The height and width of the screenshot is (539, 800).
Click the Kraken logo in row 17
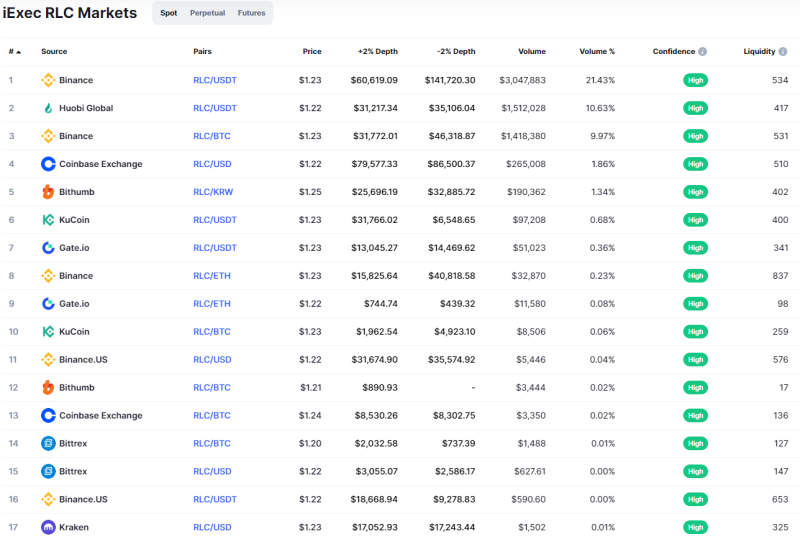[x=48, y=527]
